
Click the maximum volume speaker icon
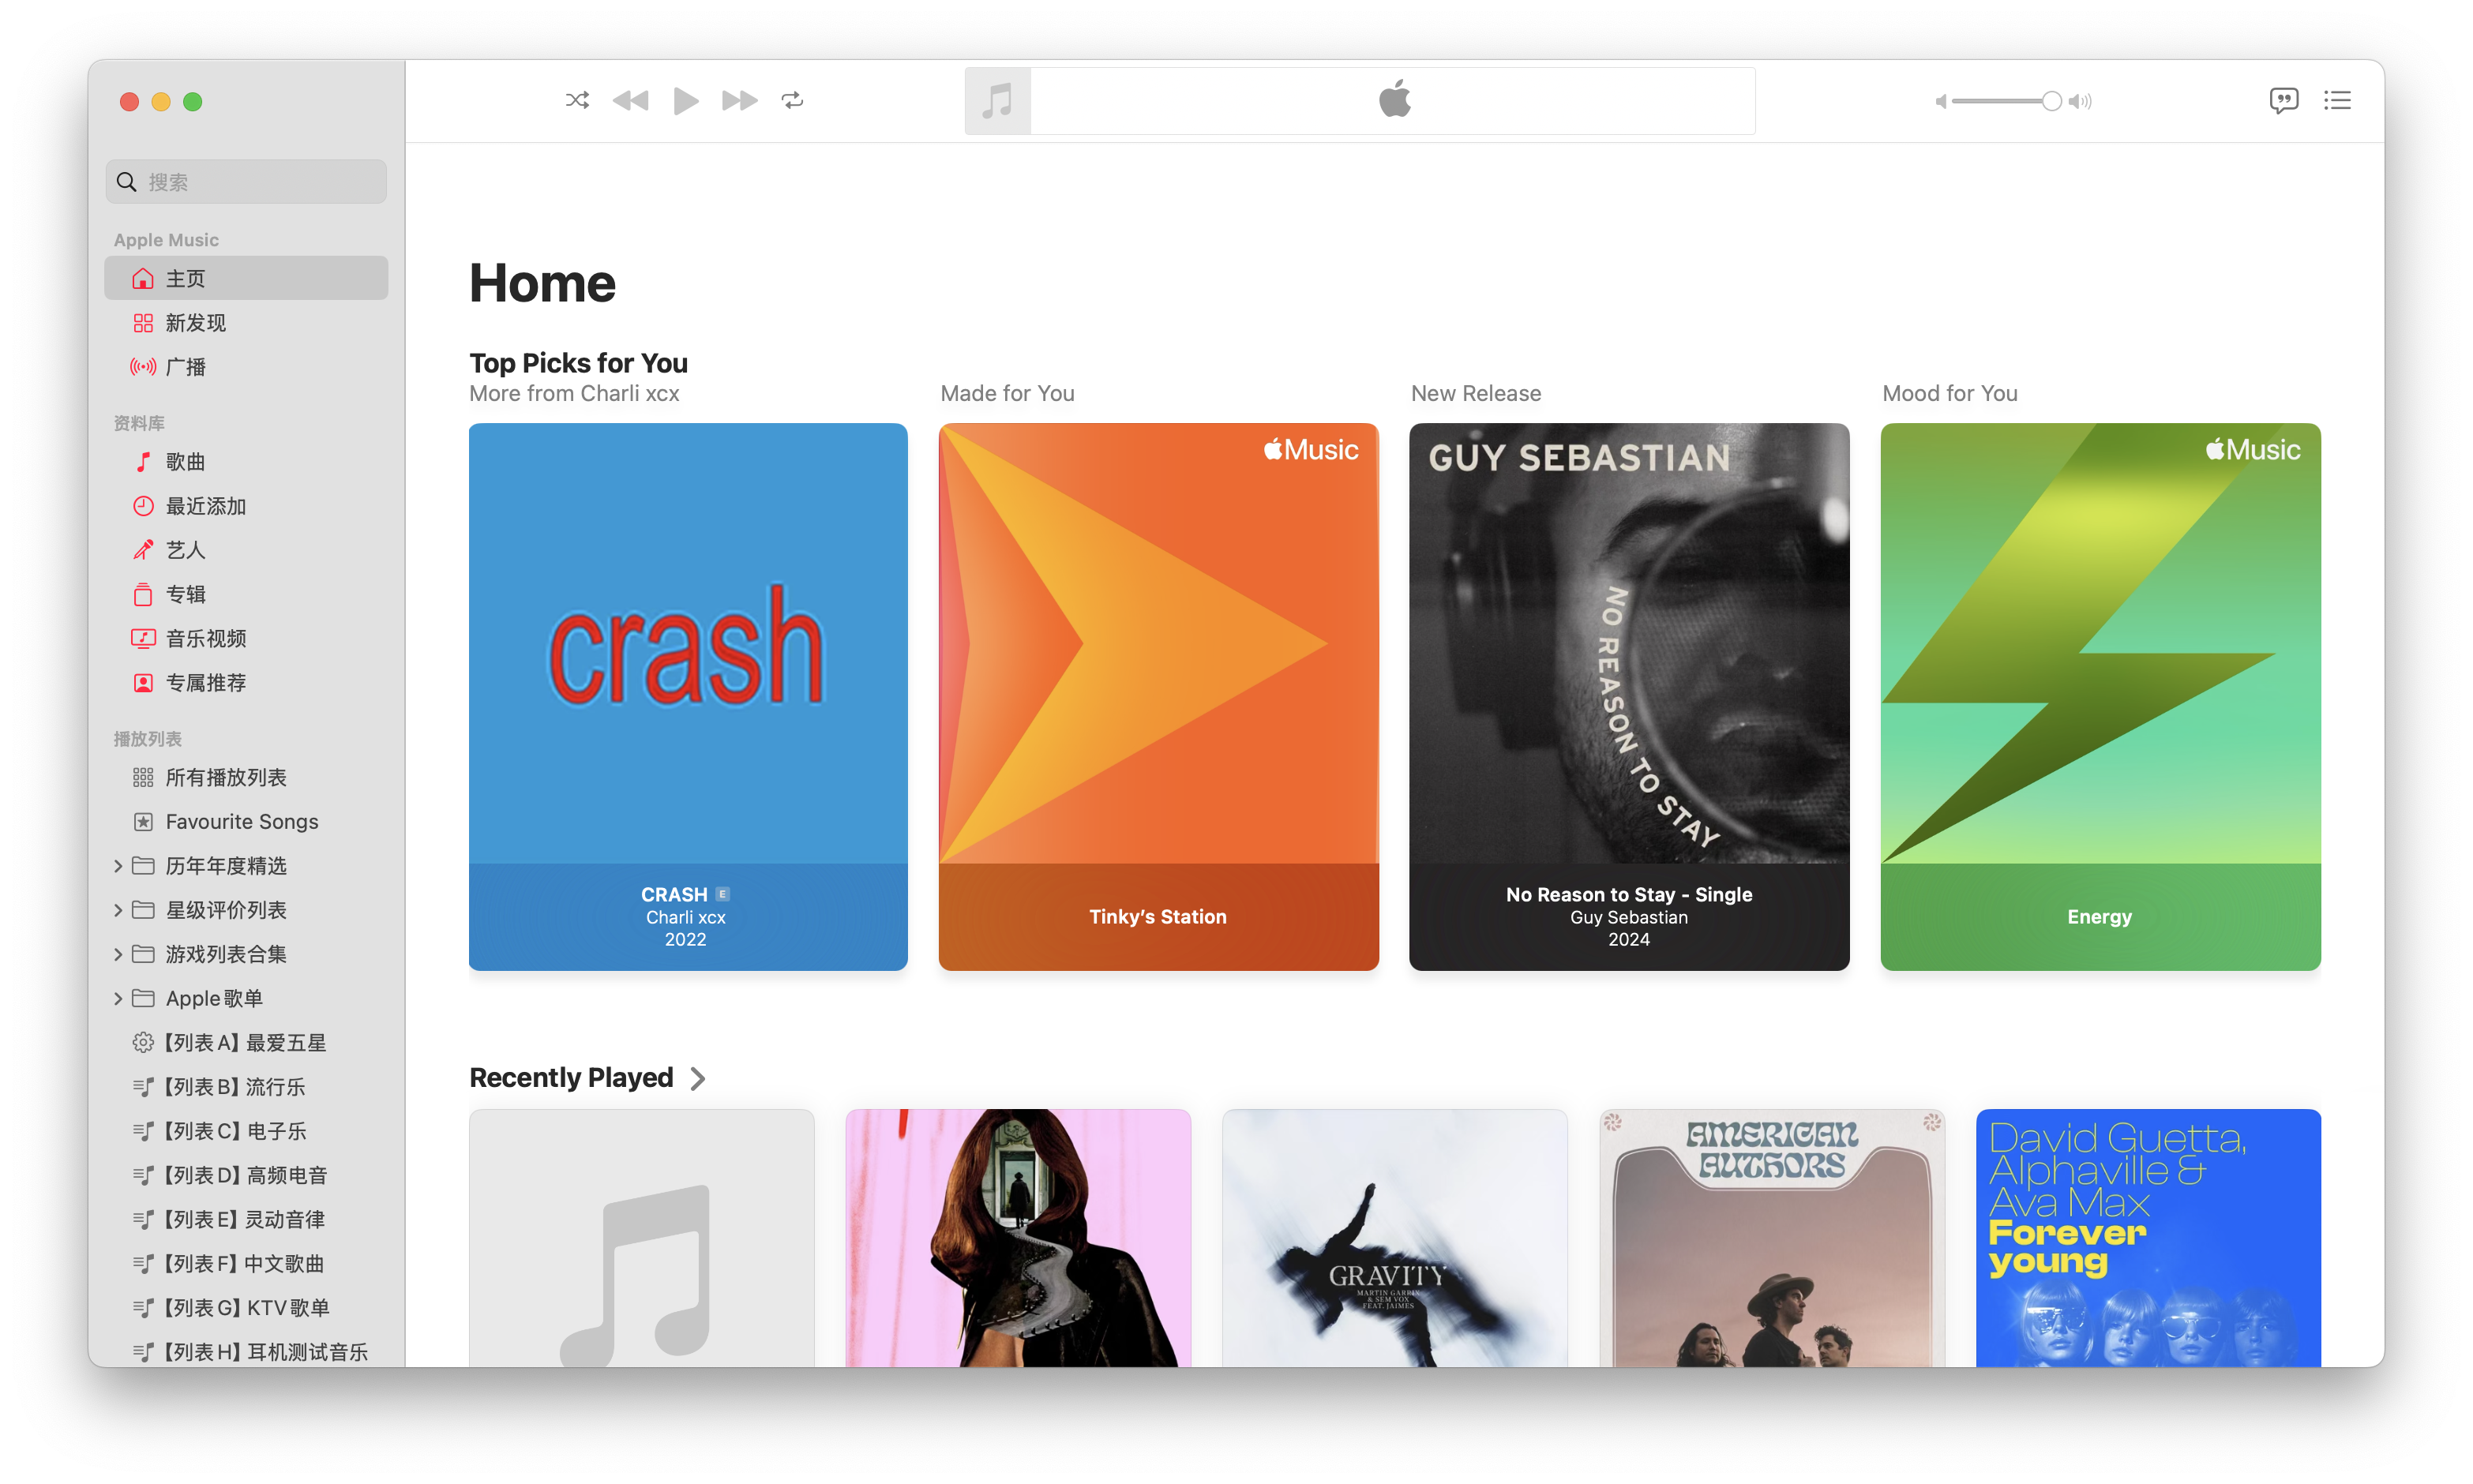pyautogui.click(x=2081, y=101)
